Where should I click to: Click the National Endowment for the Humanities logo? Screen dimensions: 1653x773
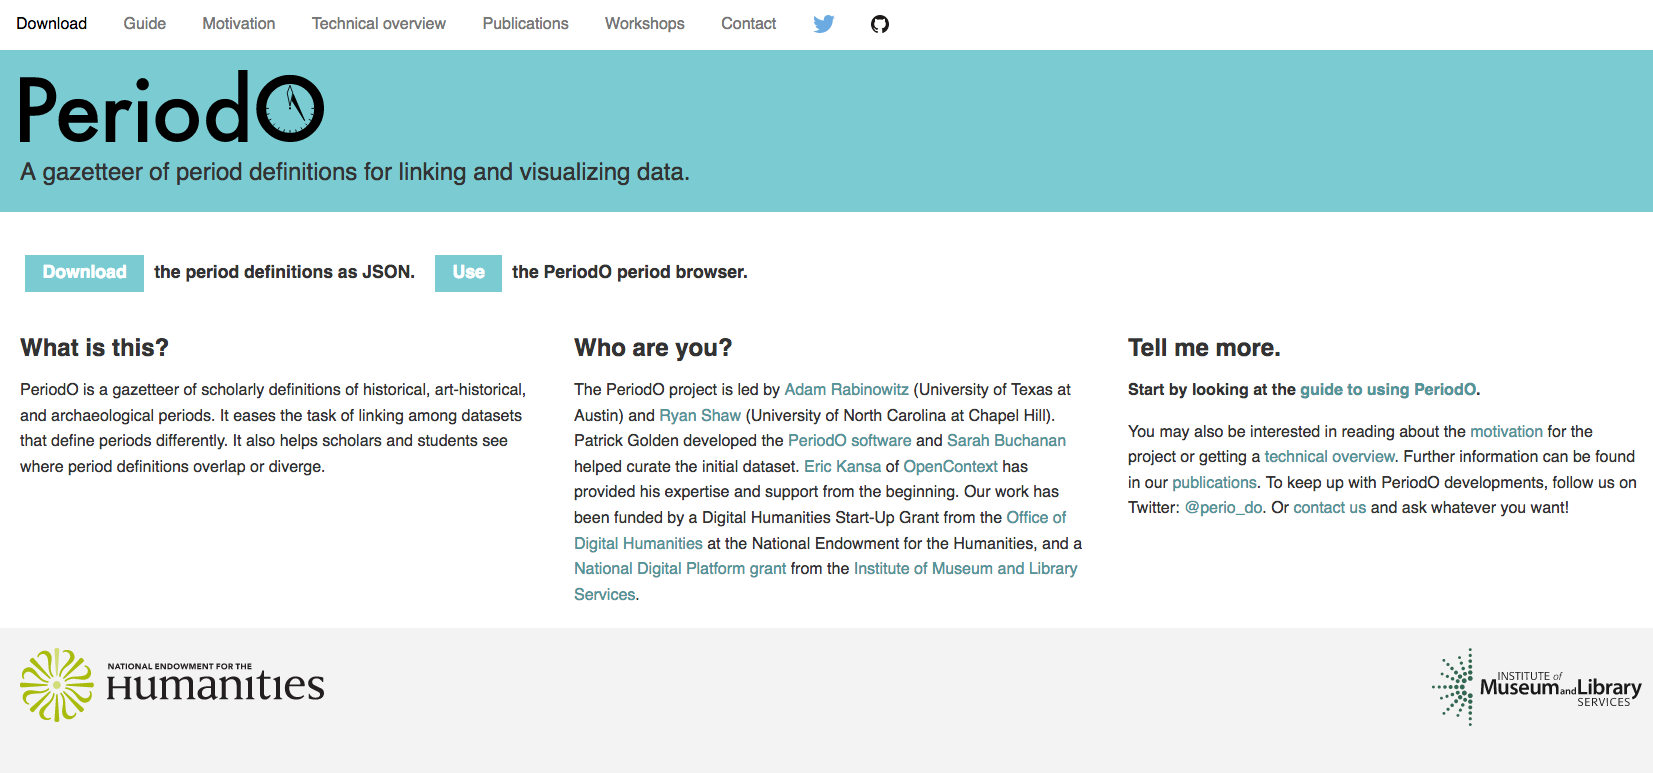tap(173, 685)
